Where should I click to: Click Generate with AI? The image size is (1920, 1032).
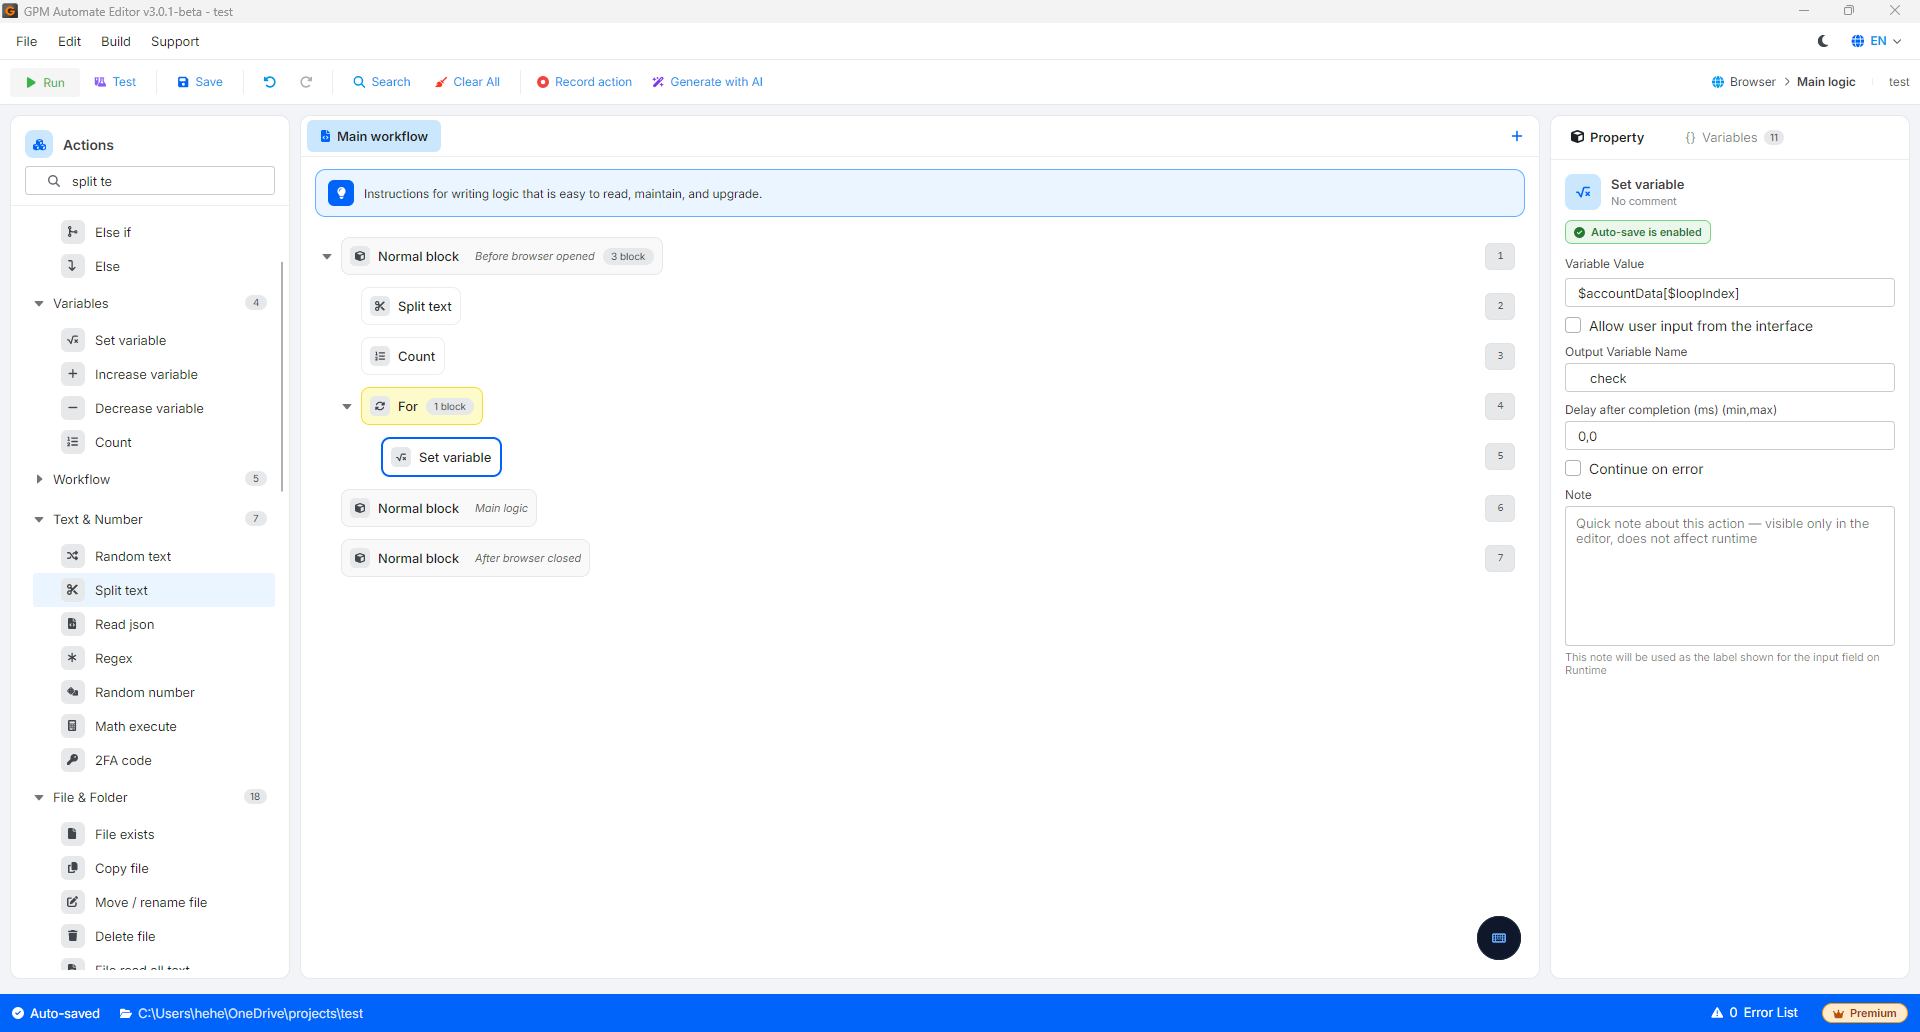707,82
